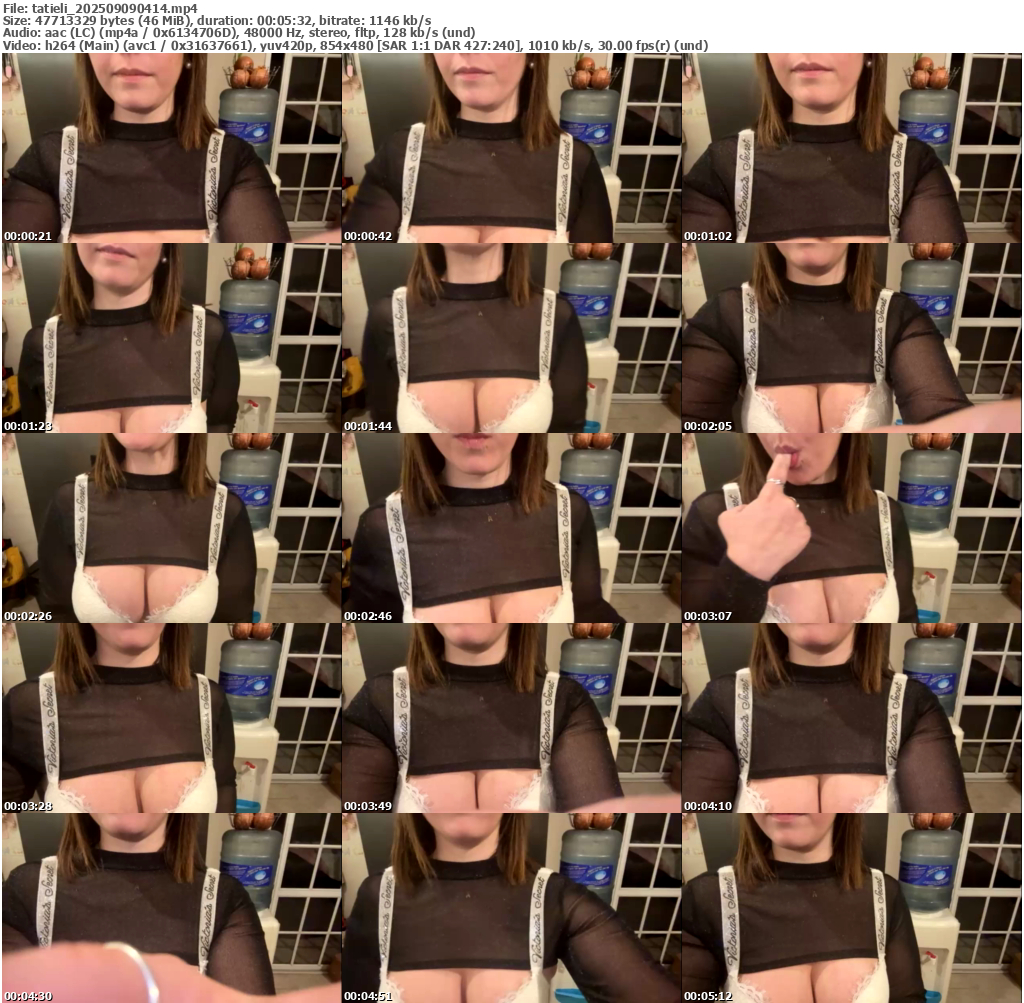Open the thumbnail stamped 00:02:26
This screenshot has height=1003, width=1024.
point(171,528)
